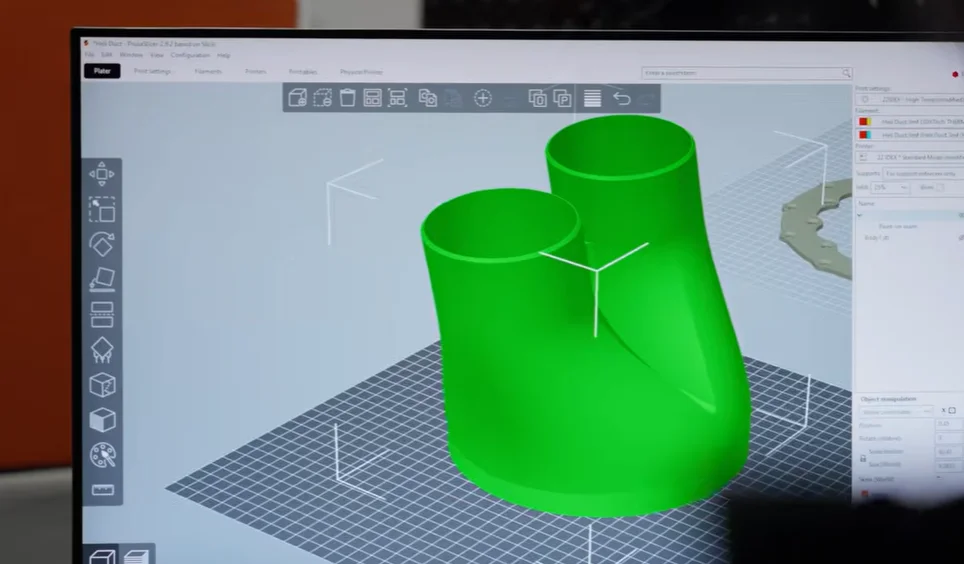Click the Copy icon in top toolbar

(x=427, y=97)
